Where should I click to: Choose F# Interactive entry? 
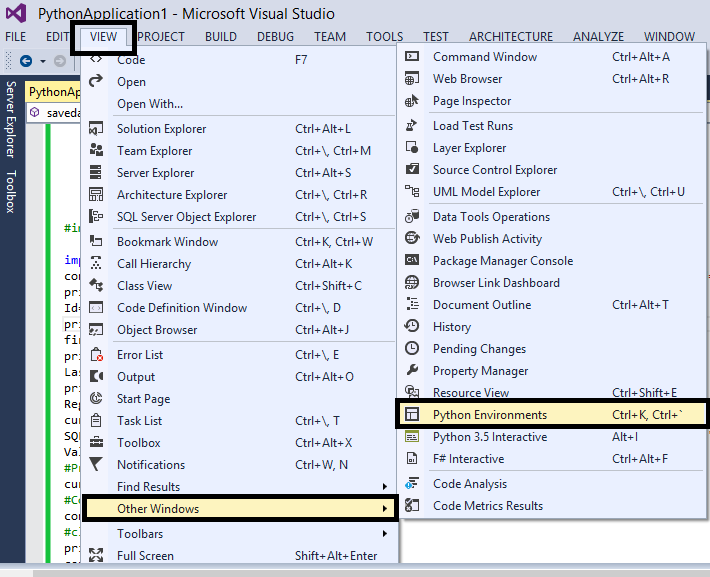(x=552, y=459)
